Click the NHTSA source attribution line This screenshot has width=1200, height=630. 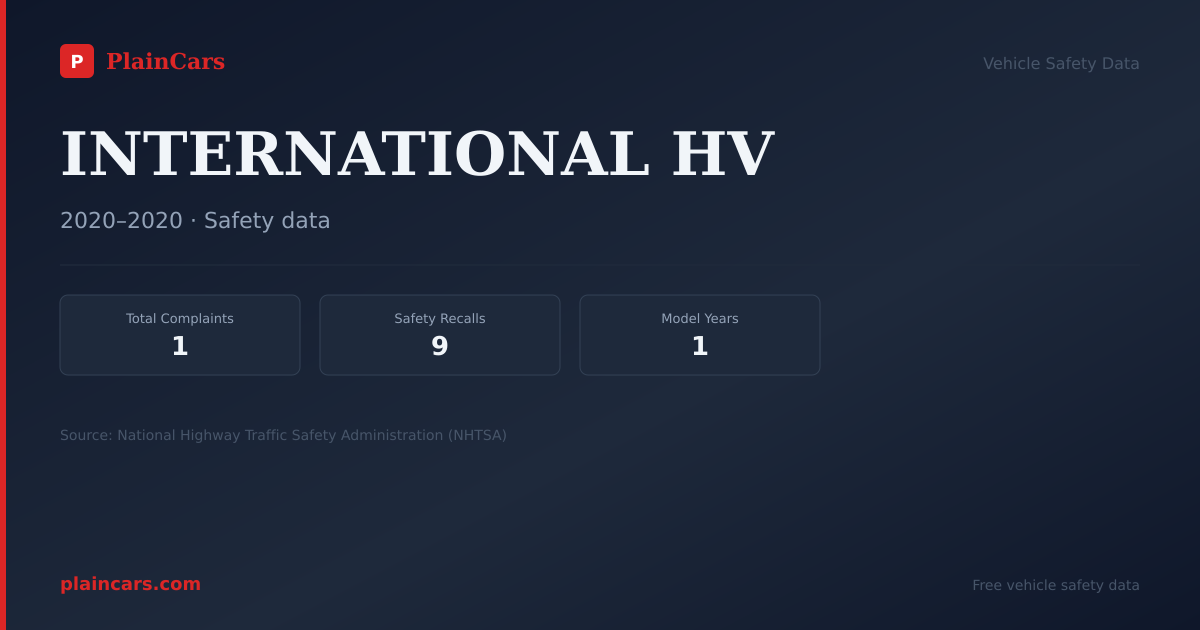(283, 435)
